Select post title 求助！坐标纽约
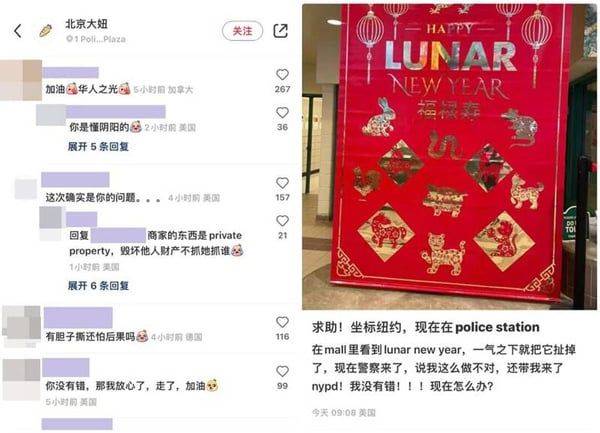Screen dimensions: 600x433 click(426, 327)
